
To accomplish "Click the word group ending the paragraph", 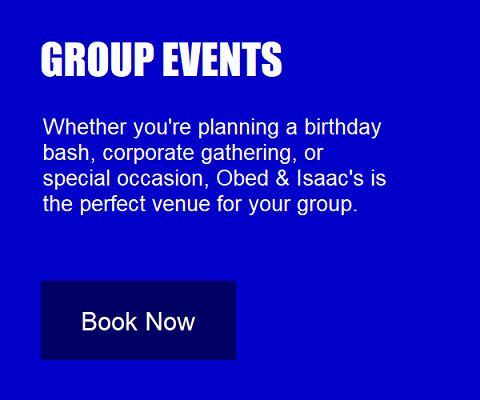I will 325,205.
